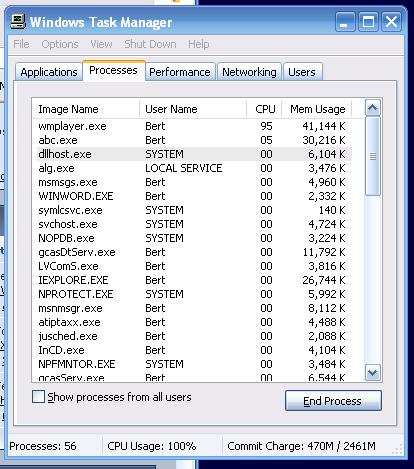This screenshot has width=414, height=469.
Task: Click the scrollbar up arrow
Action: point(372,108)
